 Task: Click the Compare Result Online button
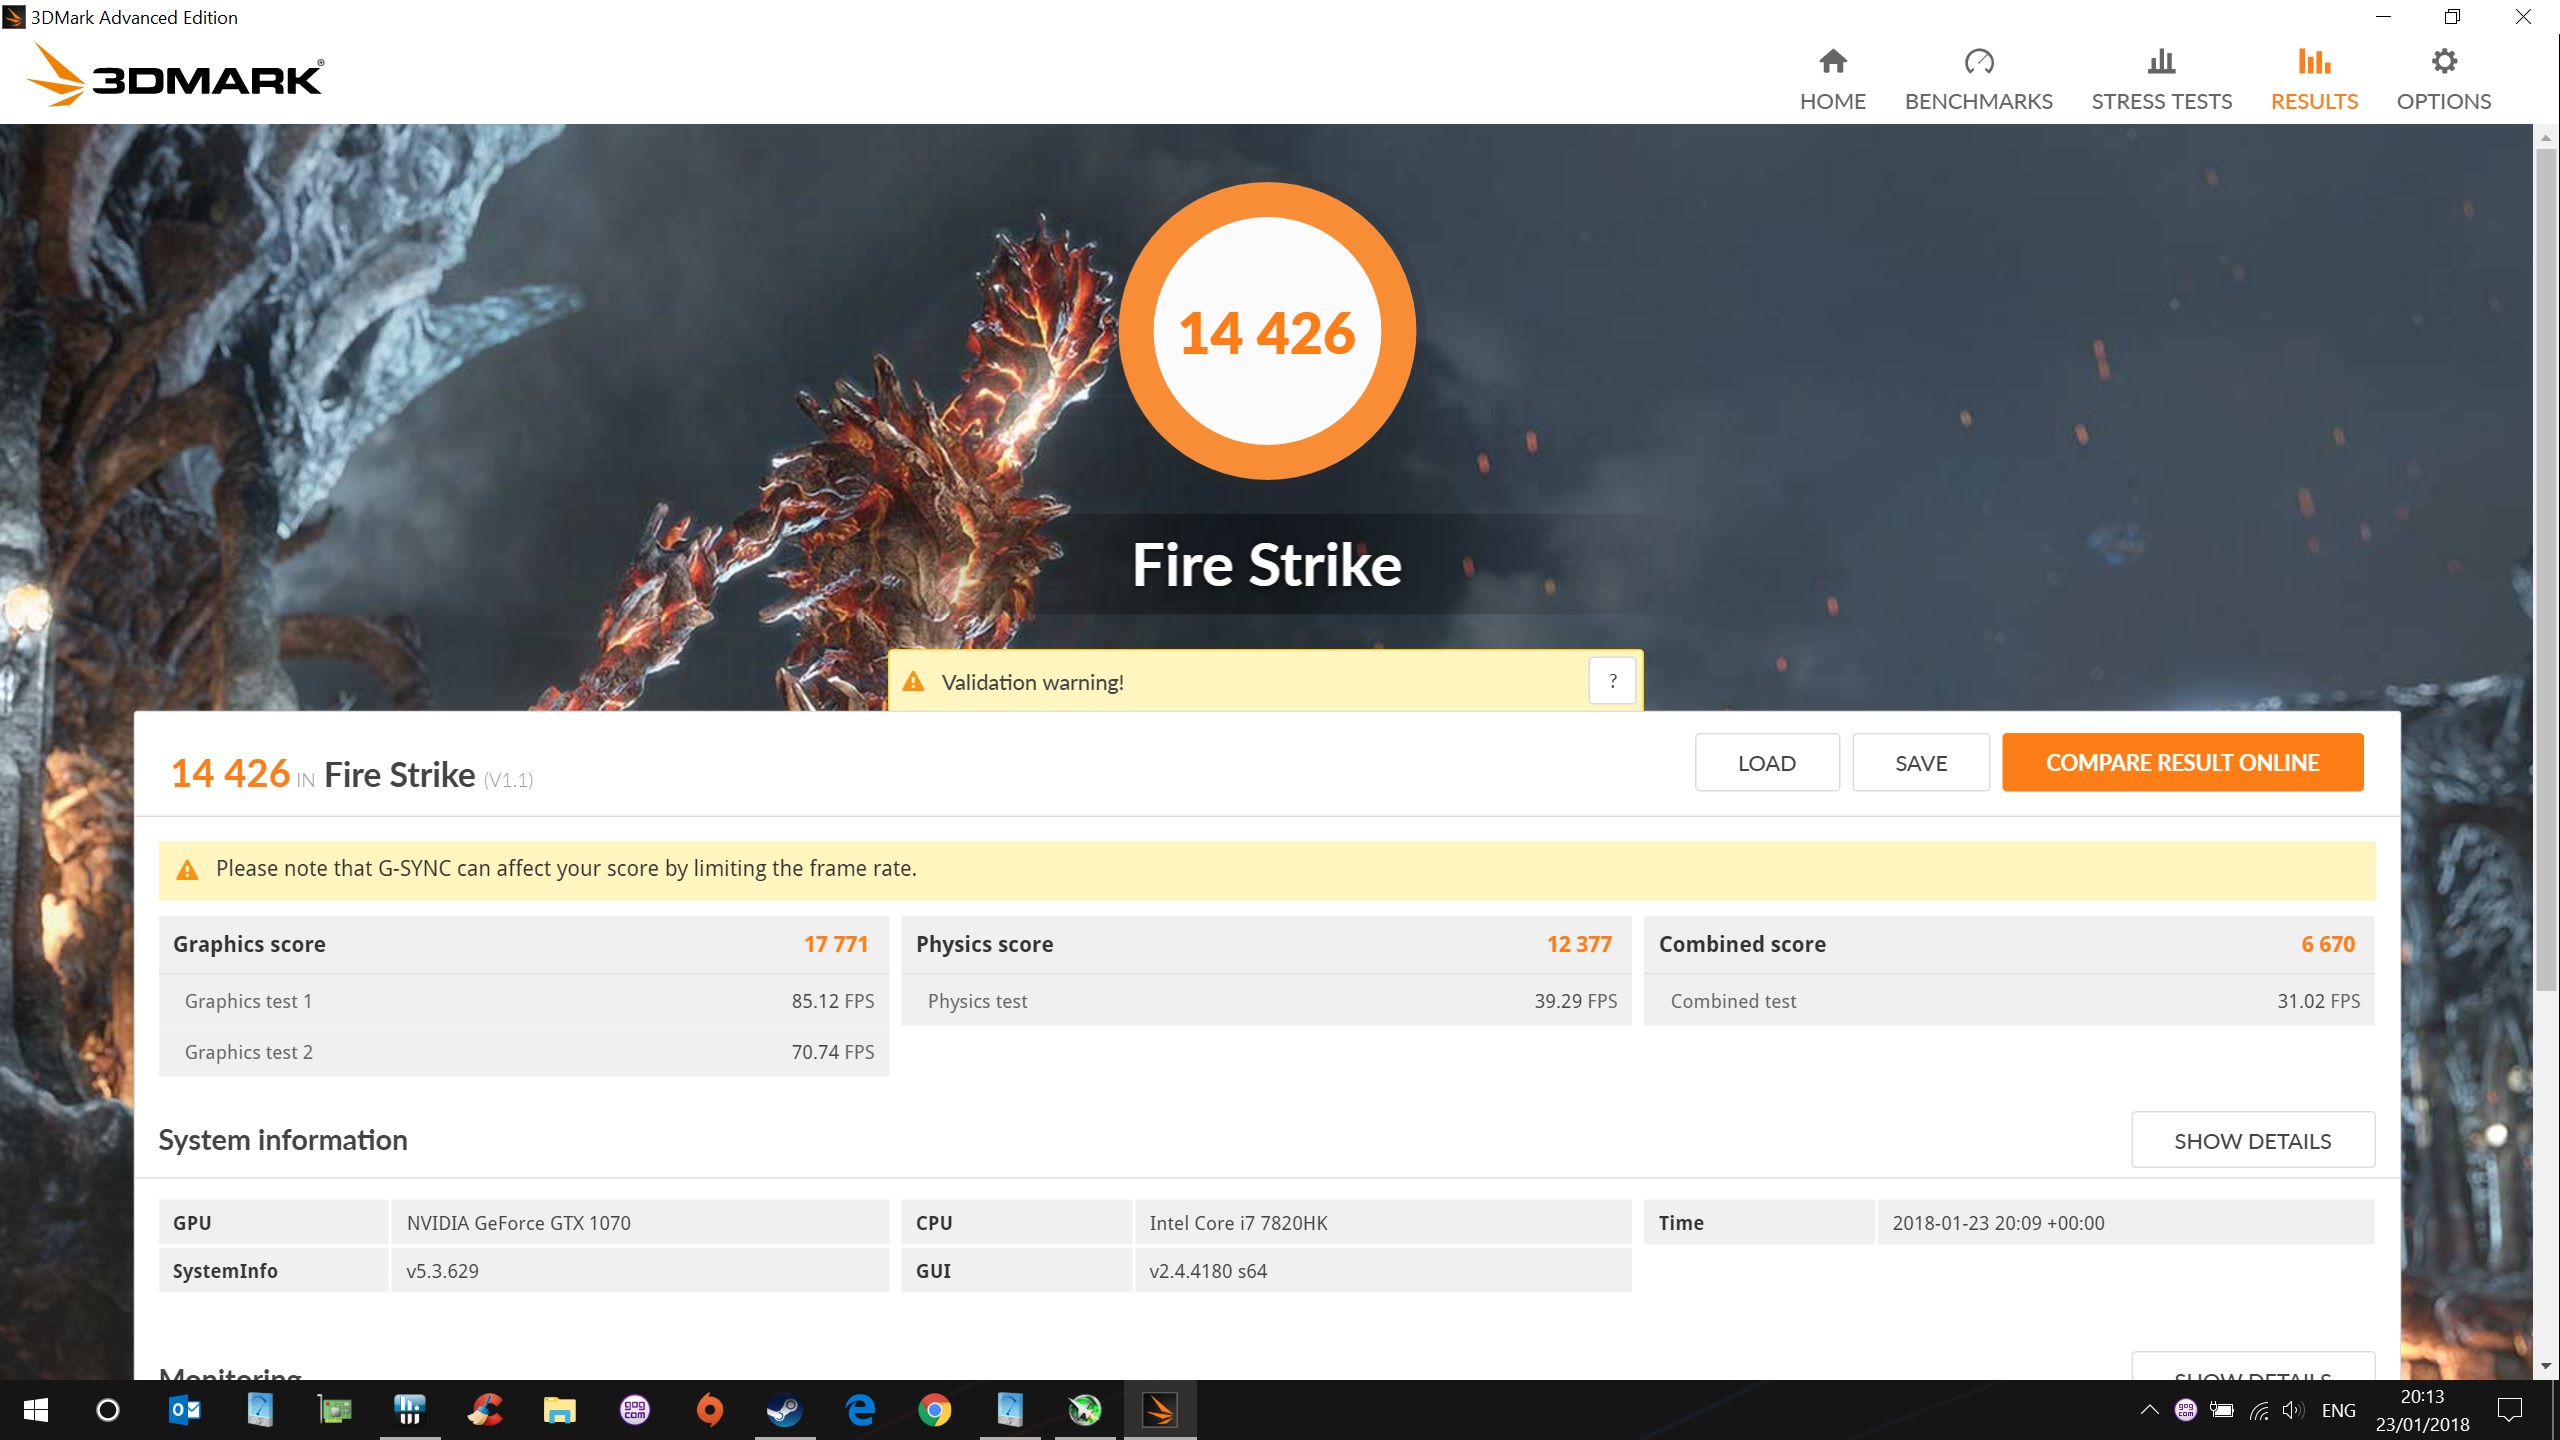(2182, 761)
